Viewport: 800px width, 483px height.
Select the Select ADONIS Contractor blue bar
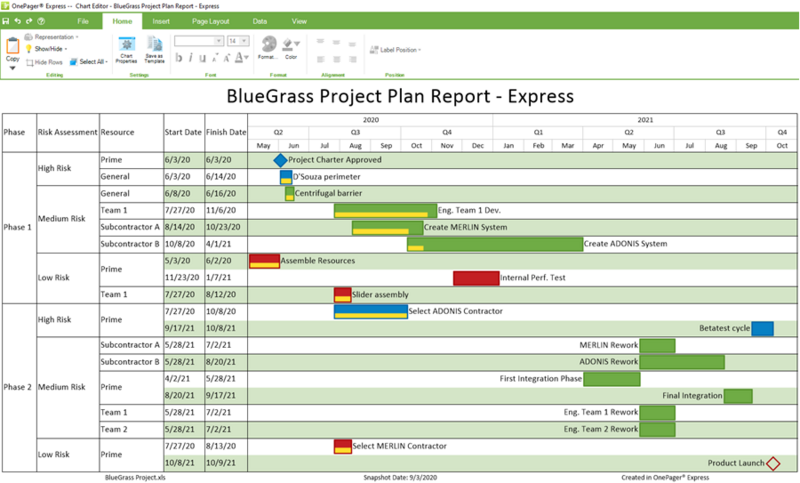pyautogui.click(x=371, y=312)
